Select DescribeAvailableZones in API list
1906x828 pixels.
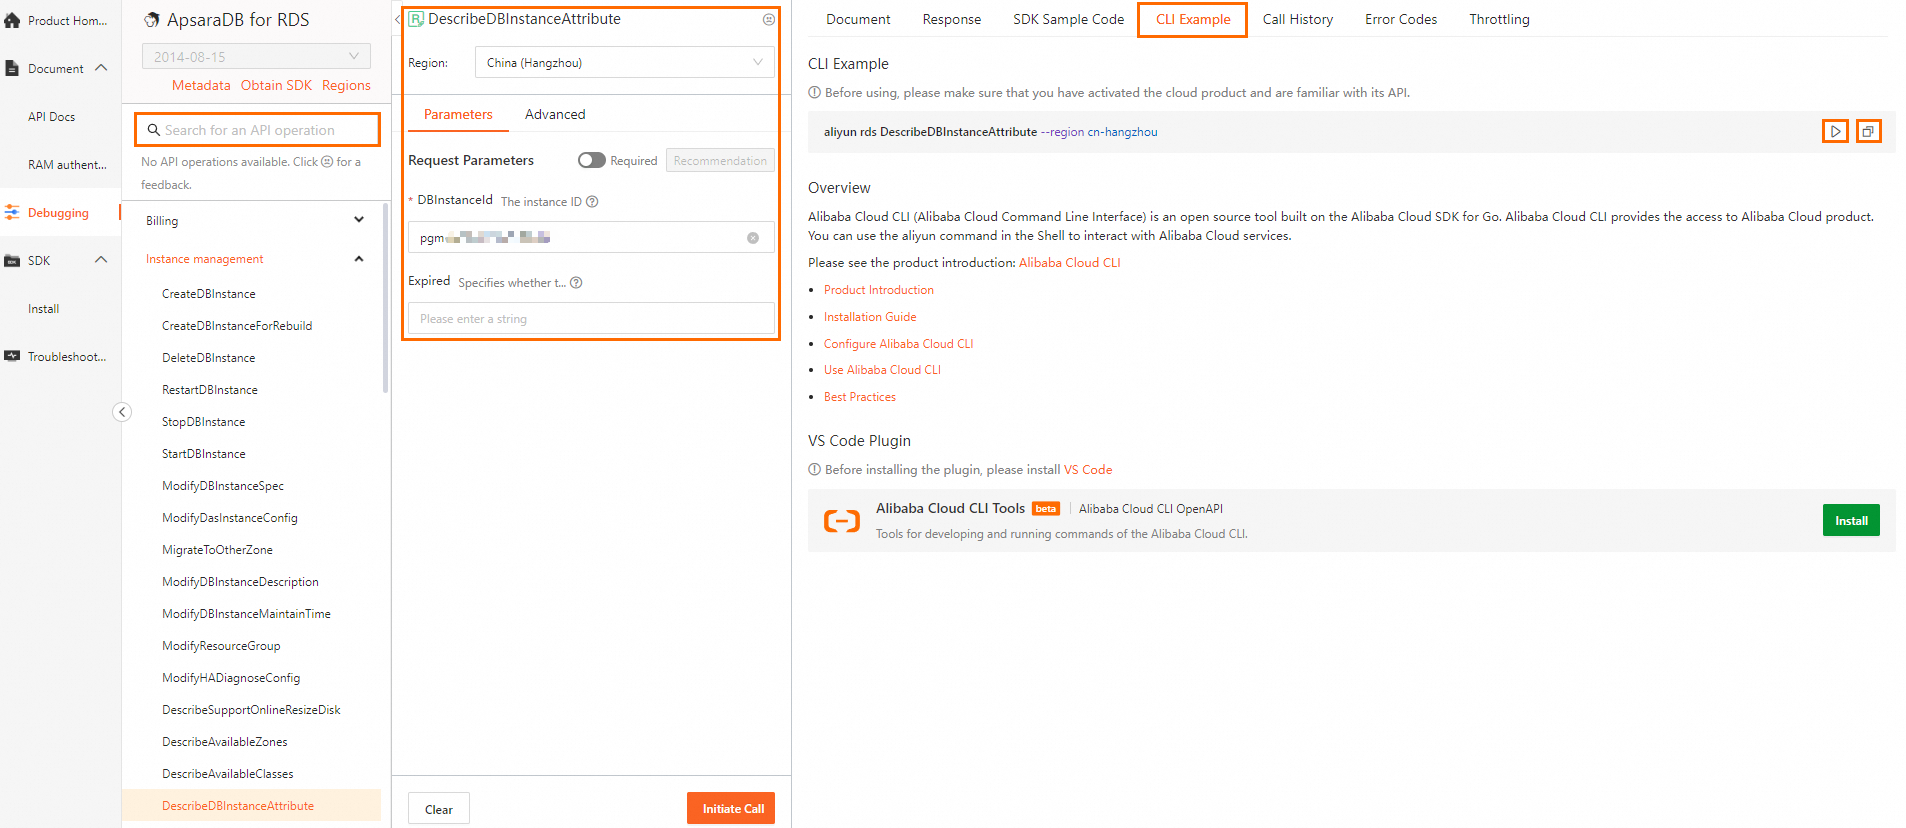[225, 742]
